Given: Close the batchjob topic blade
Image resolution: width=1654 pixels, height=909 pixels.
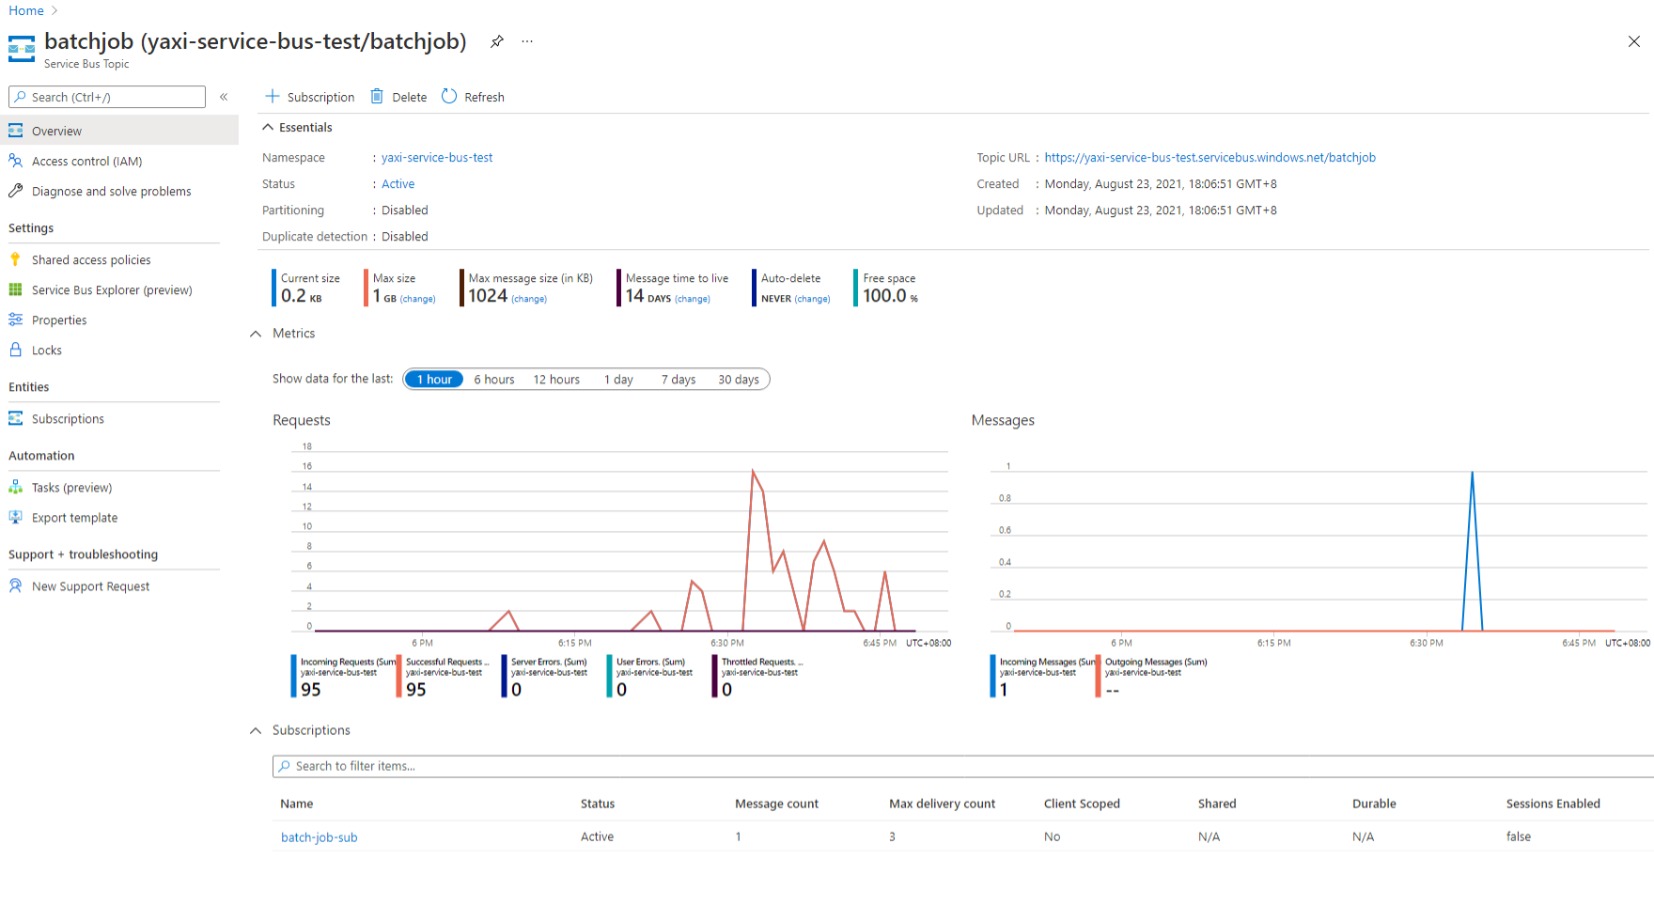Looking at the screenshot, I should [x=1633, y=41].
